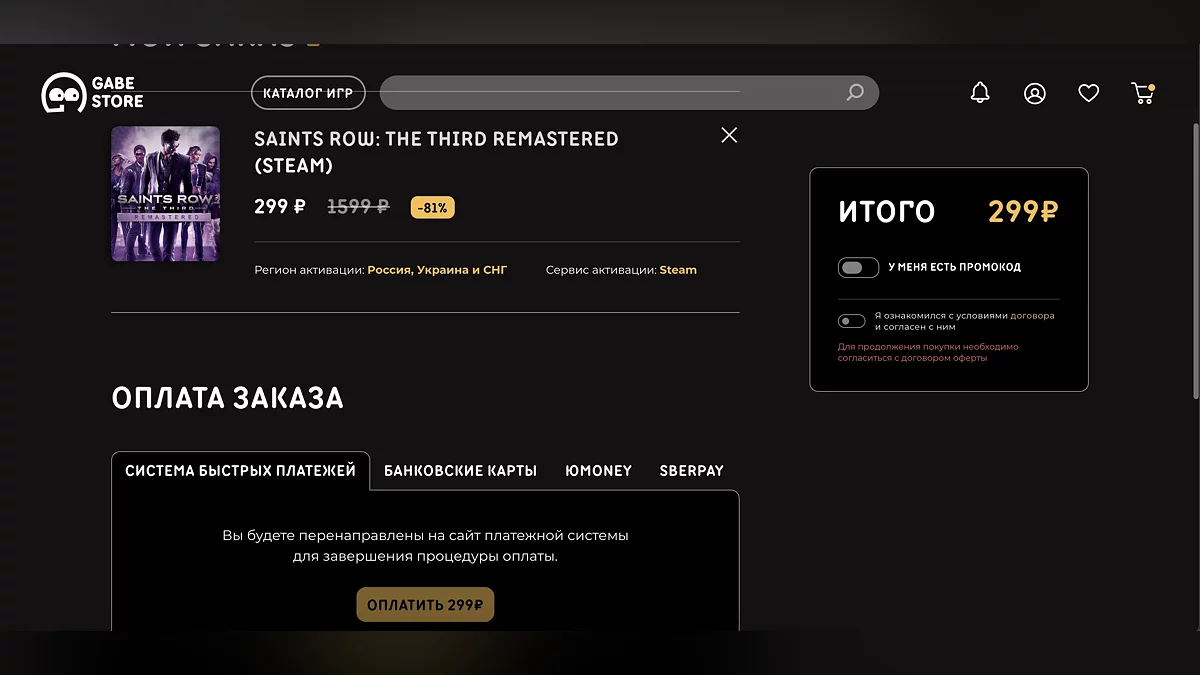Open the user profile icon
Image resolution: width=1200 pixels, height=675 pixels.
(x=1034, y=93)
